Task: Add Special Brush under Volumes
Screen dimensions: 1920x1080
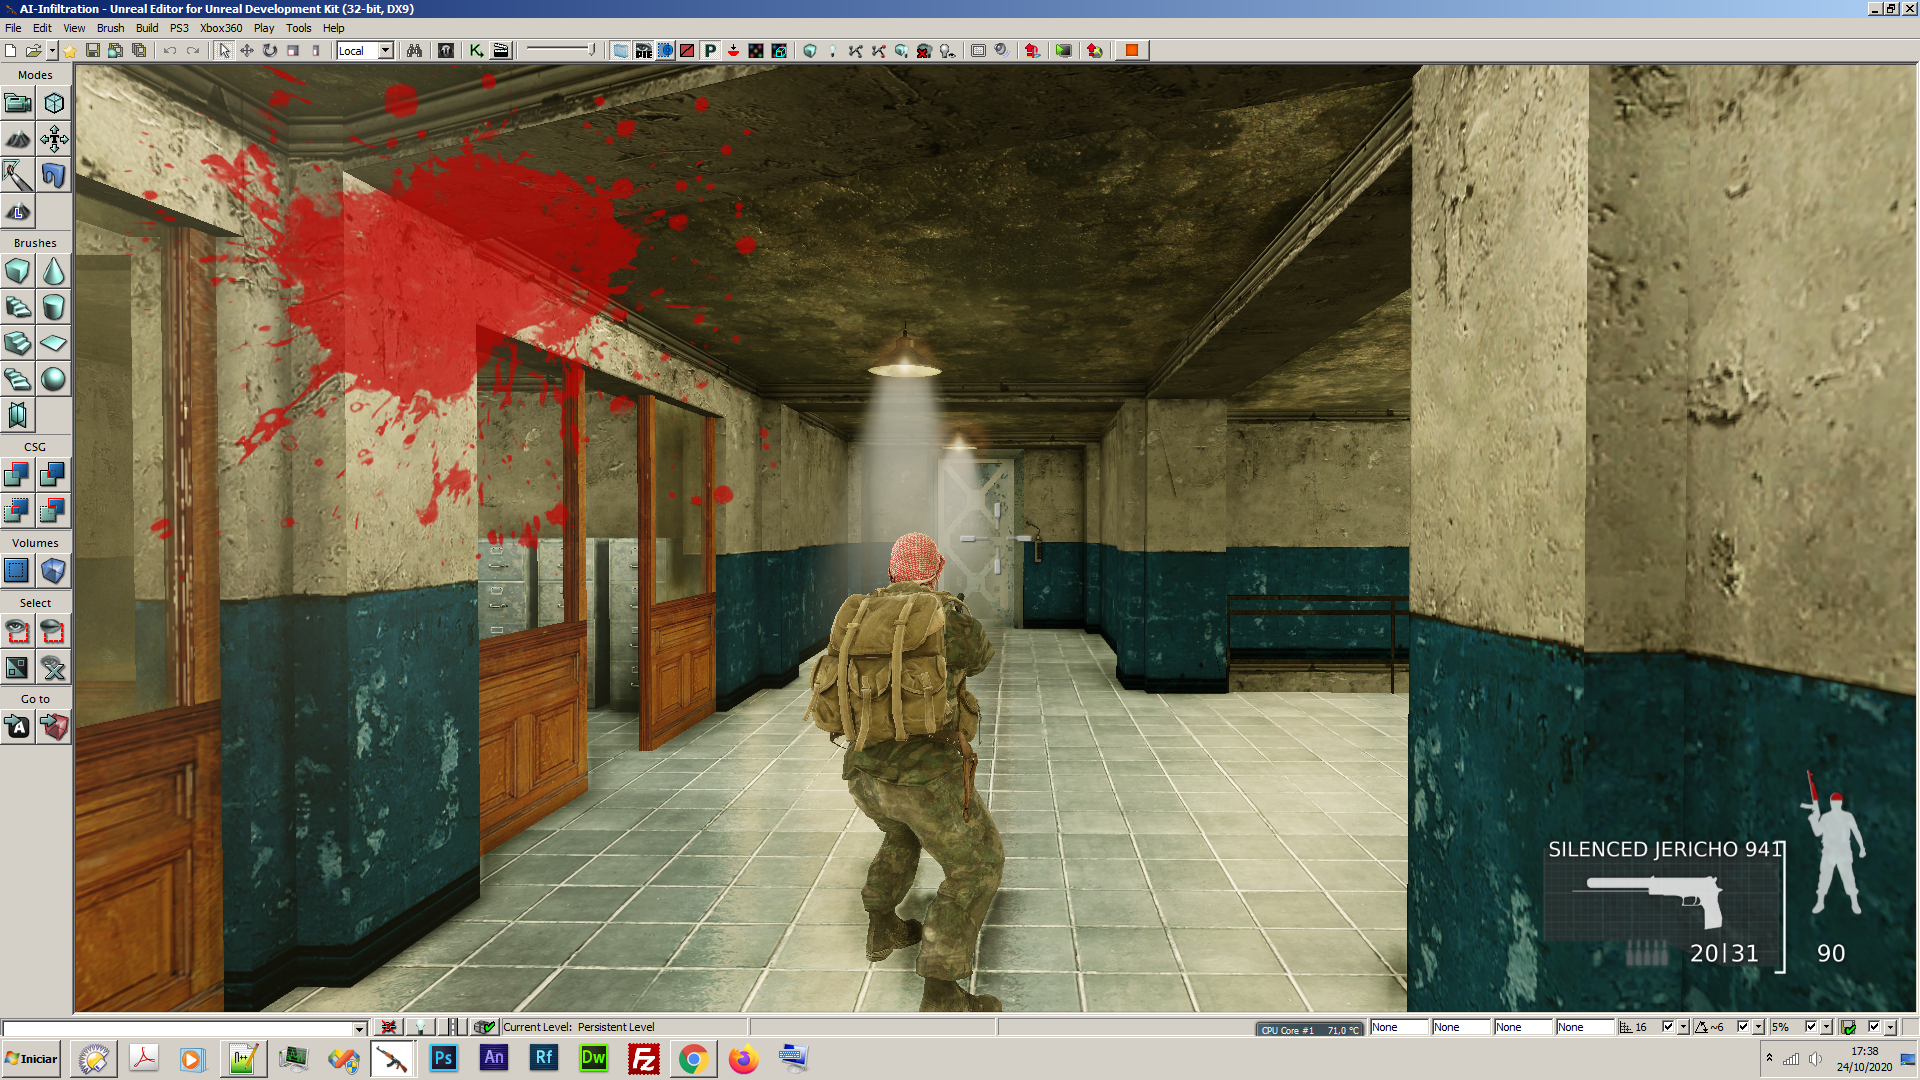Action: 18,571
